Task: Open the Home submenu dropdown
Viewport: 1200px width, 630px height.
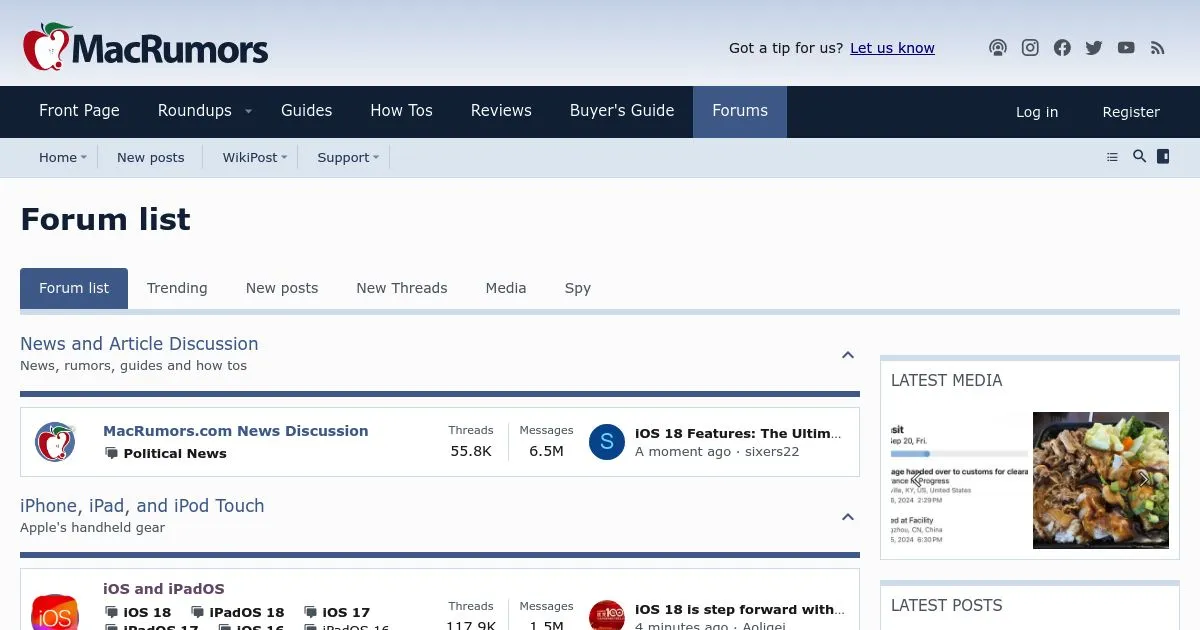Action: [84, 157]
